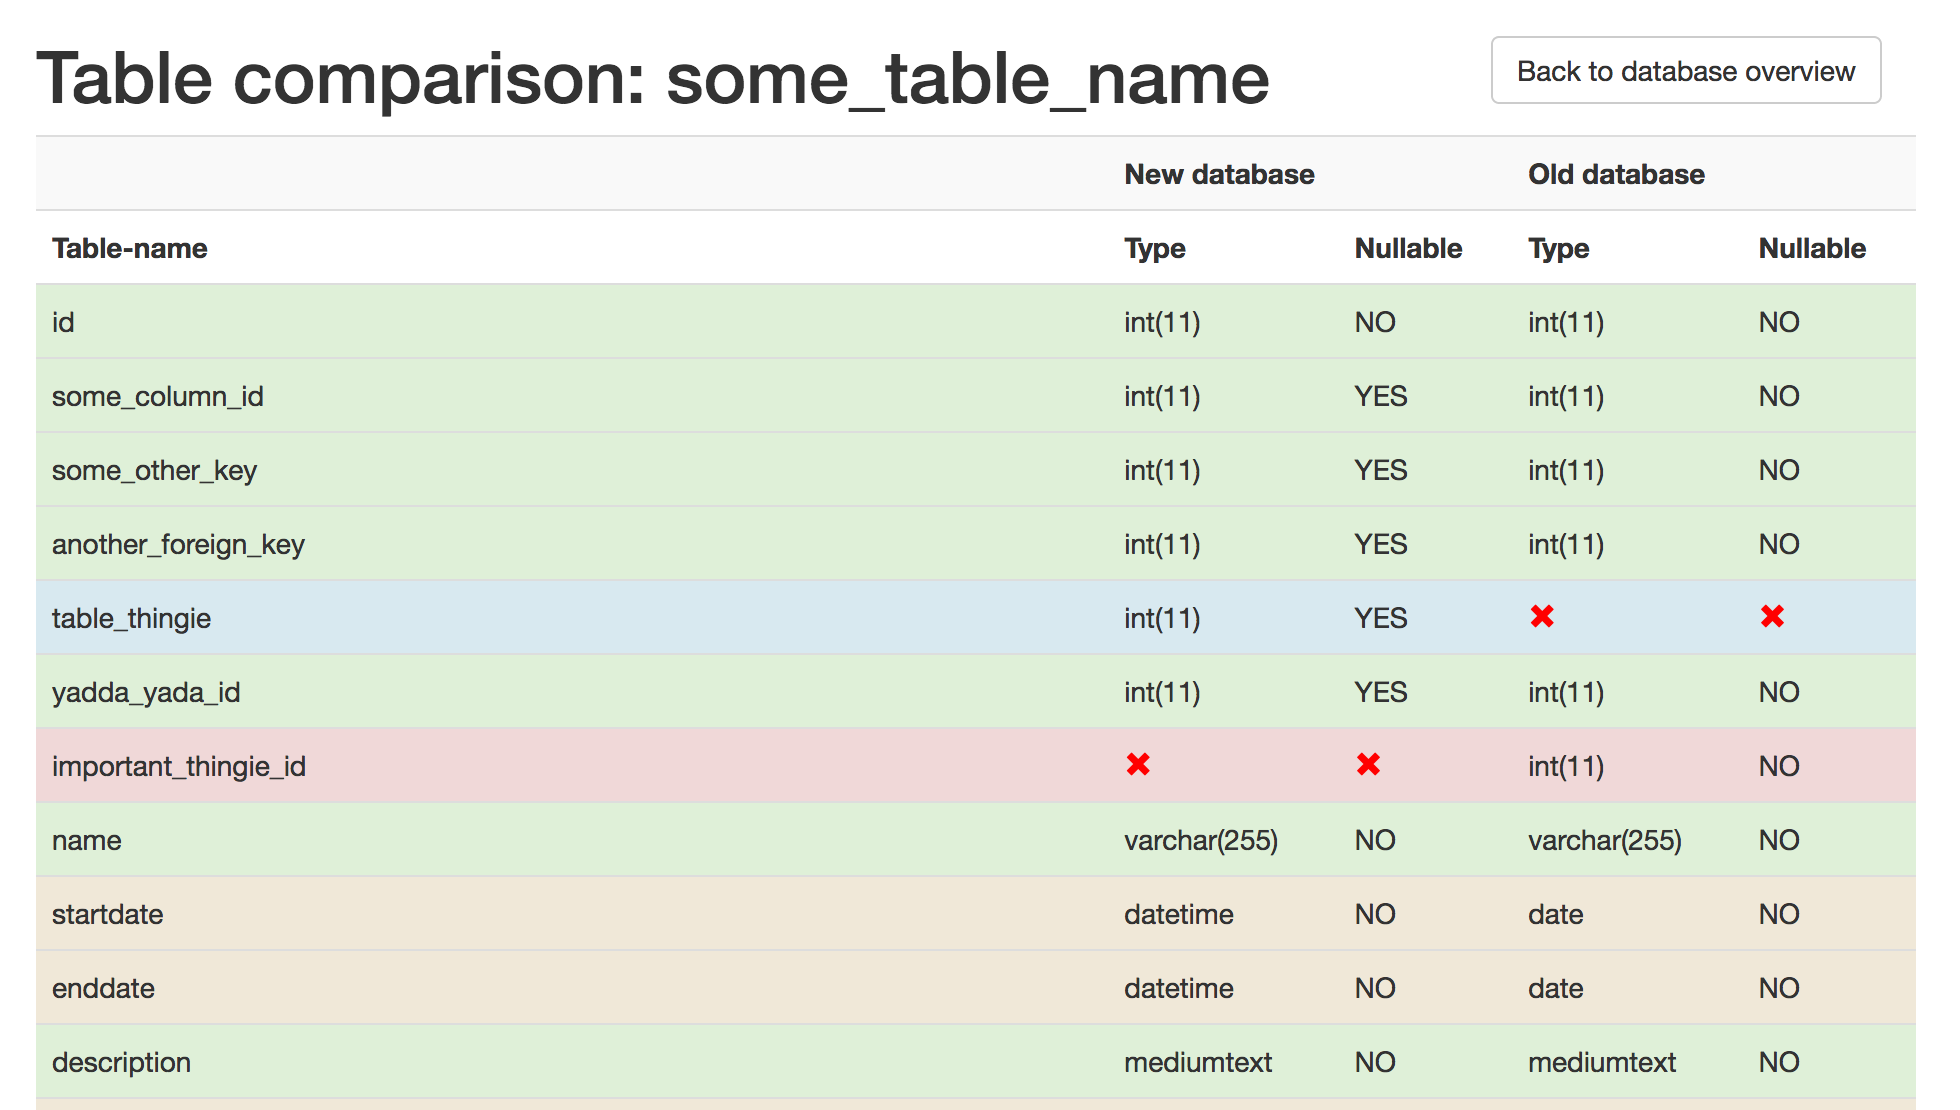Click mediumtext under Old database in description row
Image resolution: width=1960 pixels, height=1110 pixels.
1601,1062
